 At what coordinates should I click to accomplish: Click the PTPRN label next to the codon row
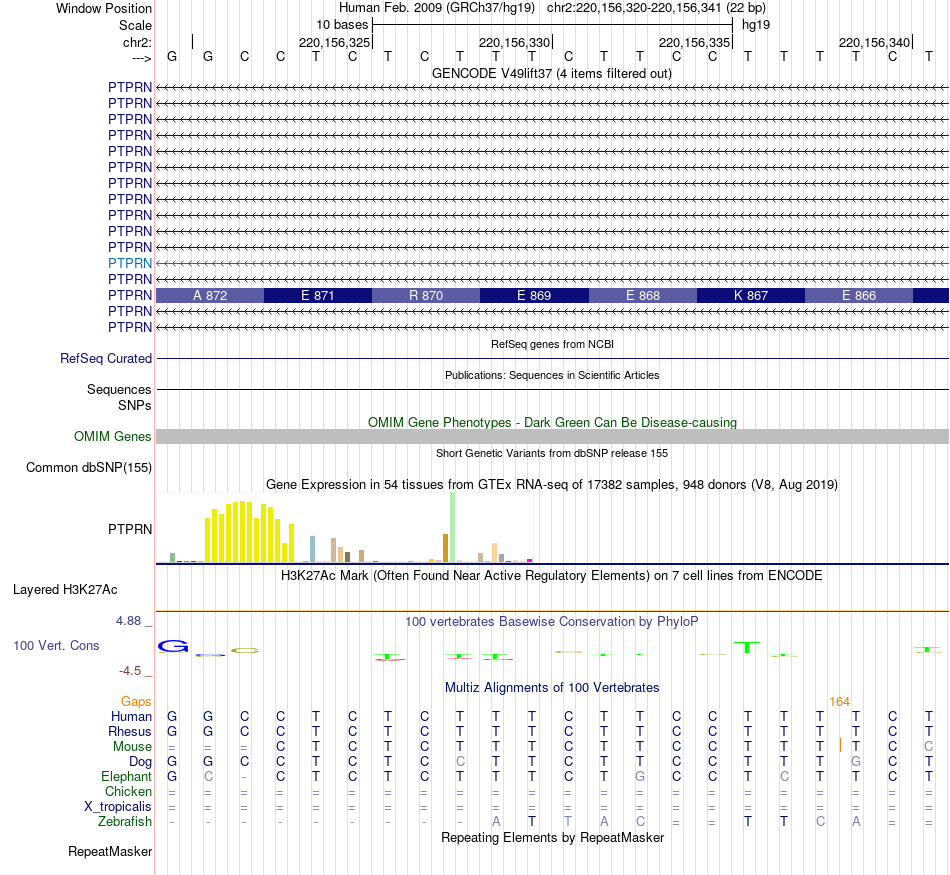tap(130, 295)
